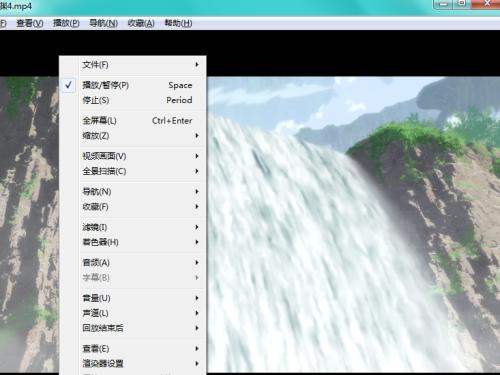
Task: Click the waterfall video playback area
Action: click(353, 224)
